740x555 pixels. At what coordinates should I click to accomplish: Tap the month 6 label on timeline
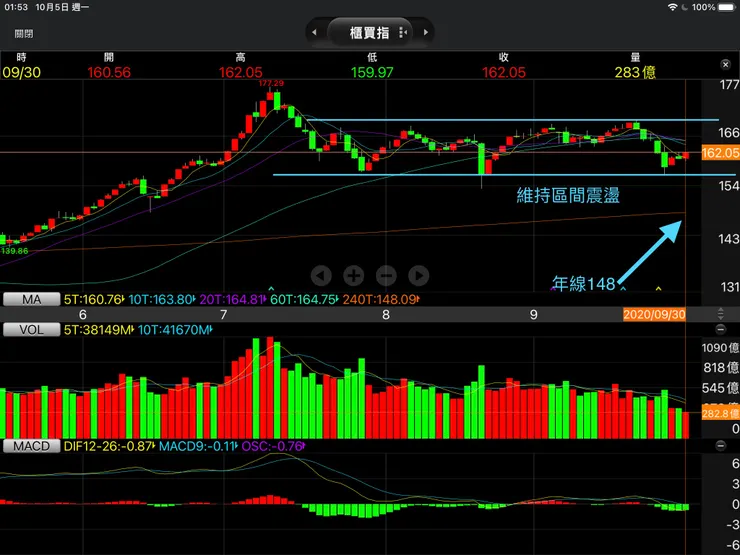click(83, 315)
